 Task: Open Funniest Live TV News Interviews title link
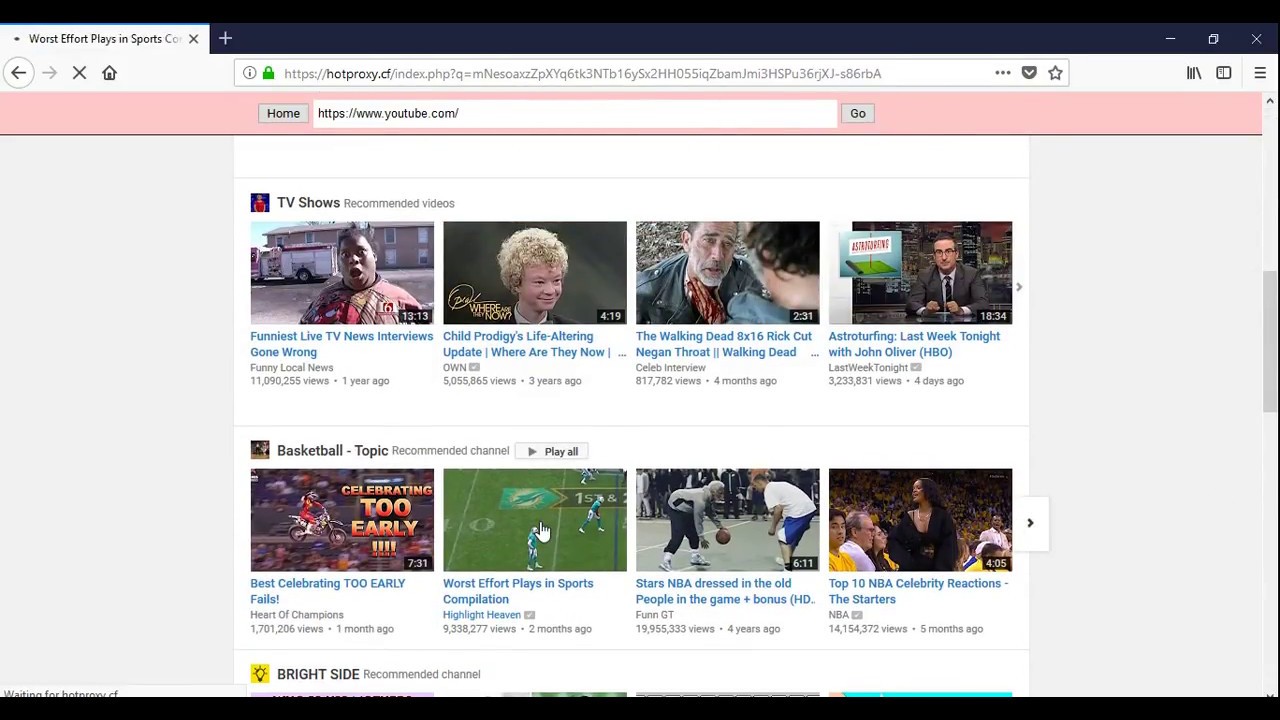(x=341, y=344)
